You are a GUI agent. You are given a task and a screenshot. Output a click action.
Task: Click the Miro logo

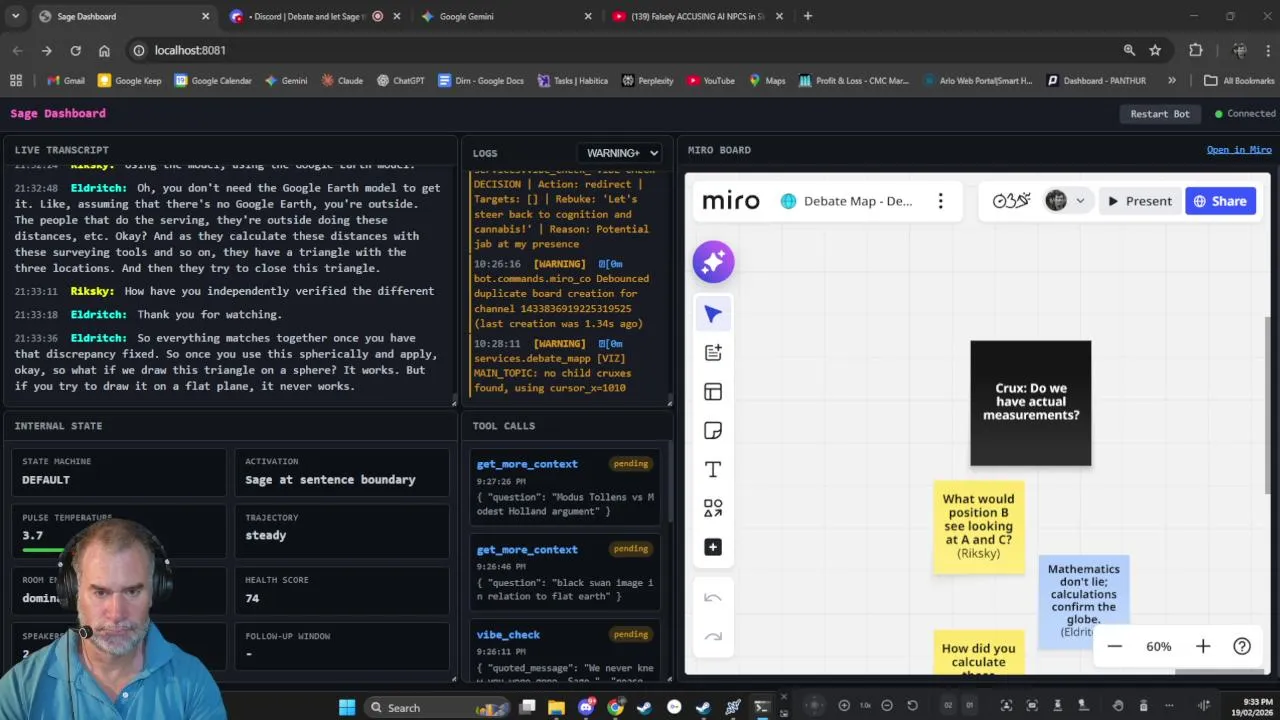731,201
